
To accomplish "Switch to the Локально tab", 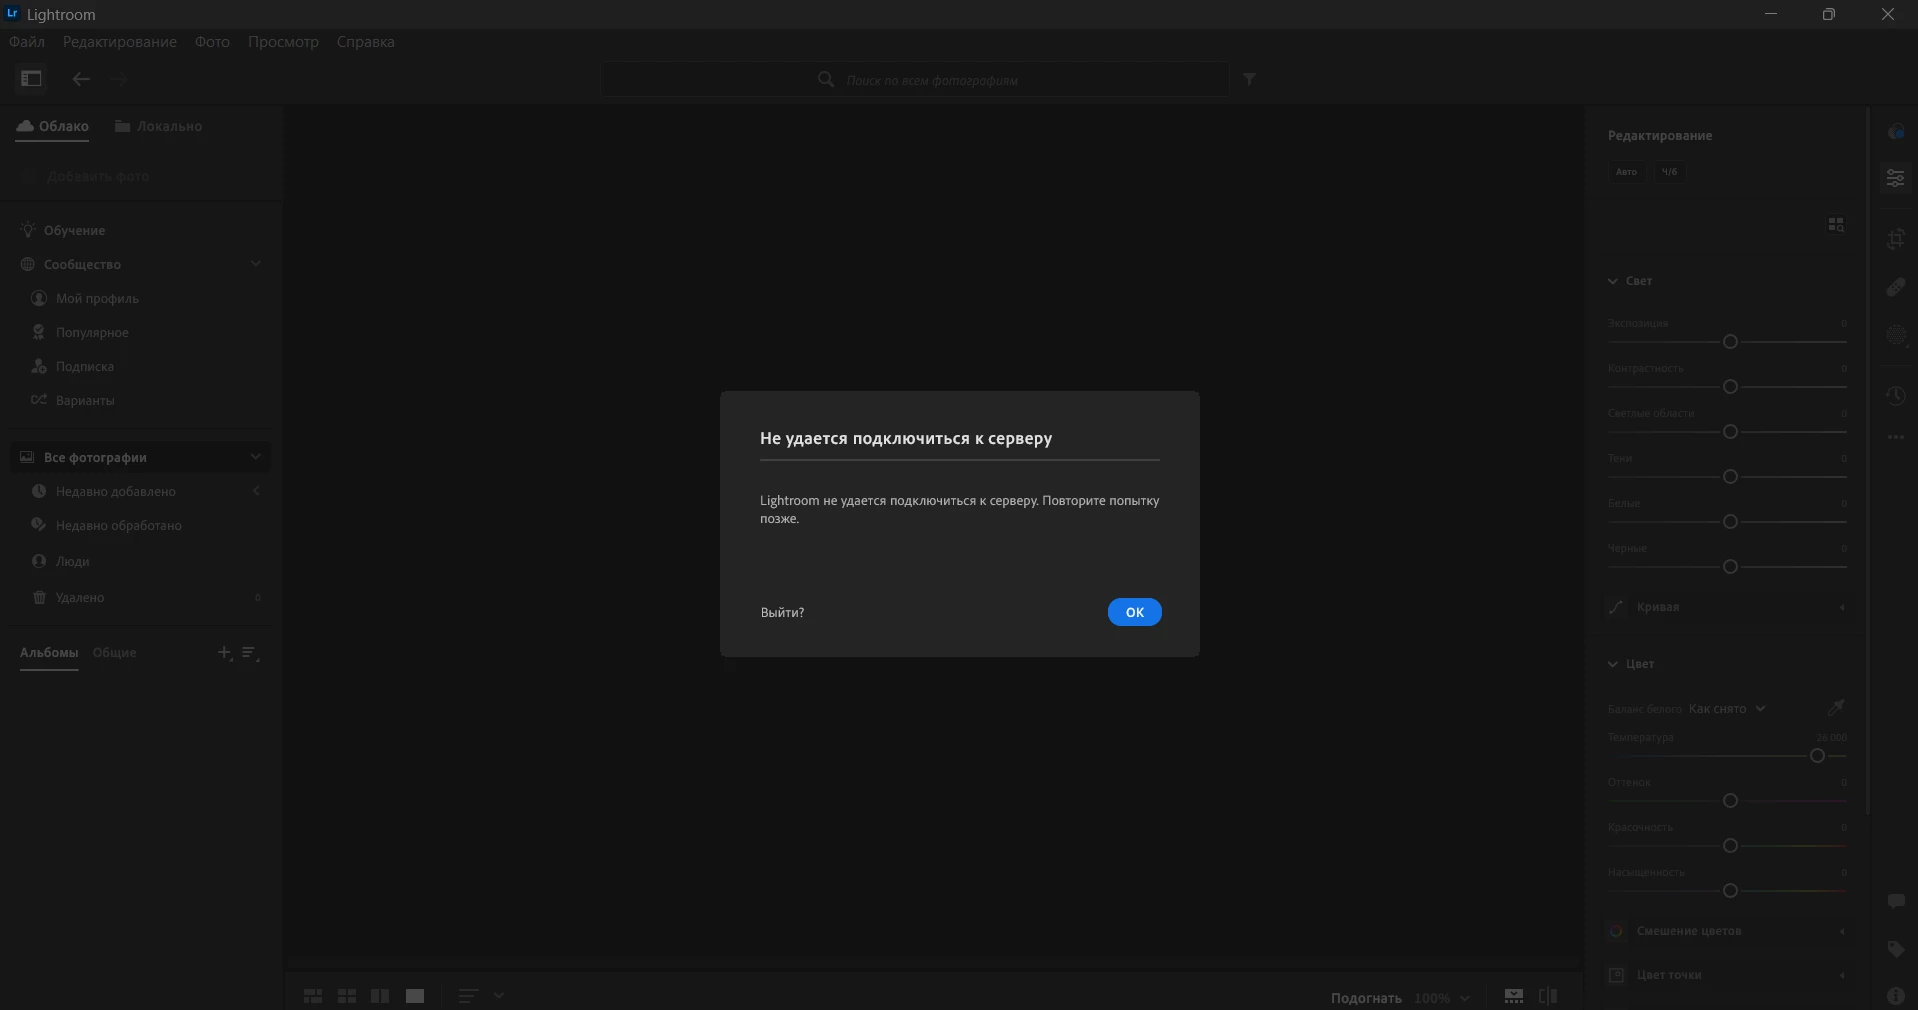I will 158,126.
